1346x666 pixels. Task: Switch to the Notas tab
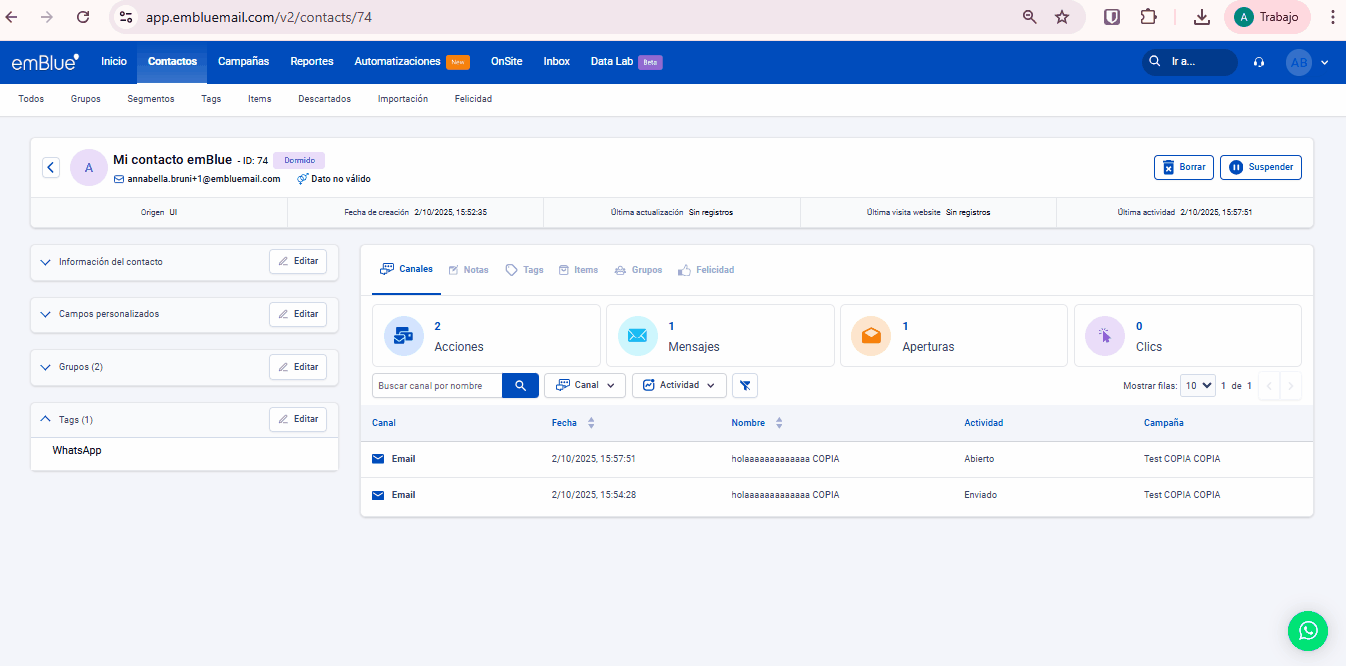tap(468, 270)
